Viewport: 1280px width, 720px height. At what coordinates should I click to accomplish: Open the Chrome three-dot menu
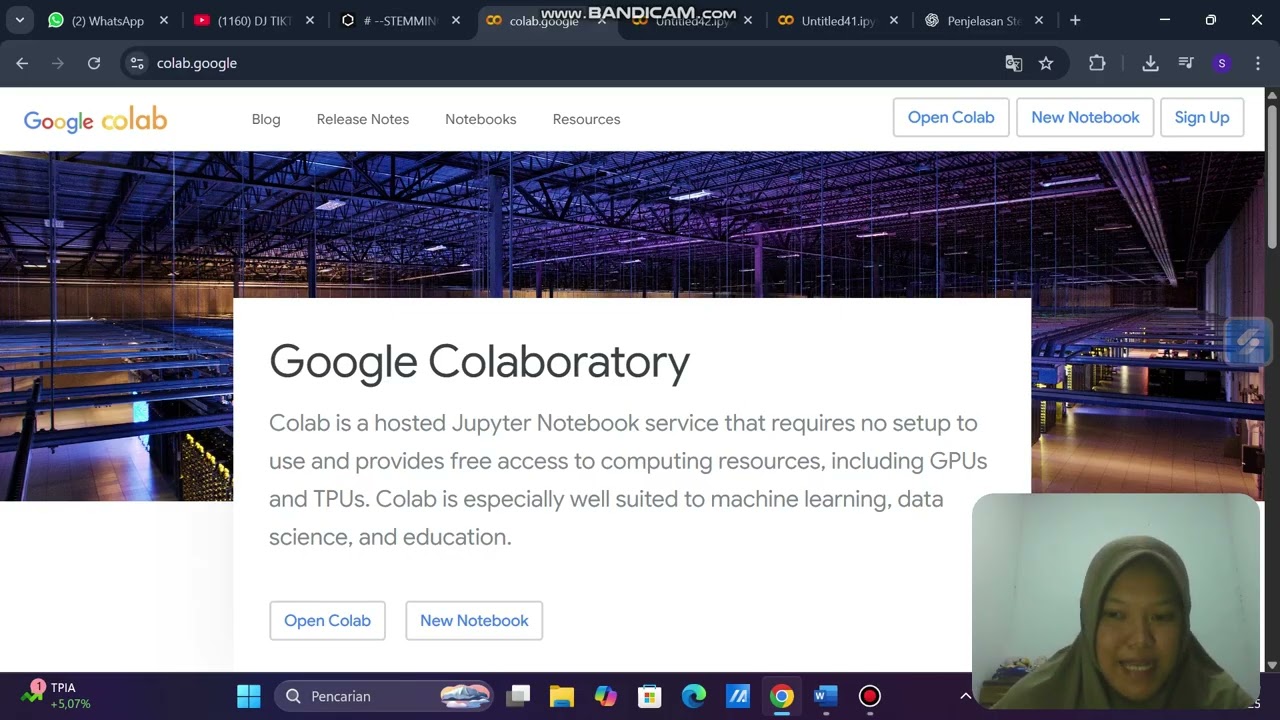[1258, 63]
